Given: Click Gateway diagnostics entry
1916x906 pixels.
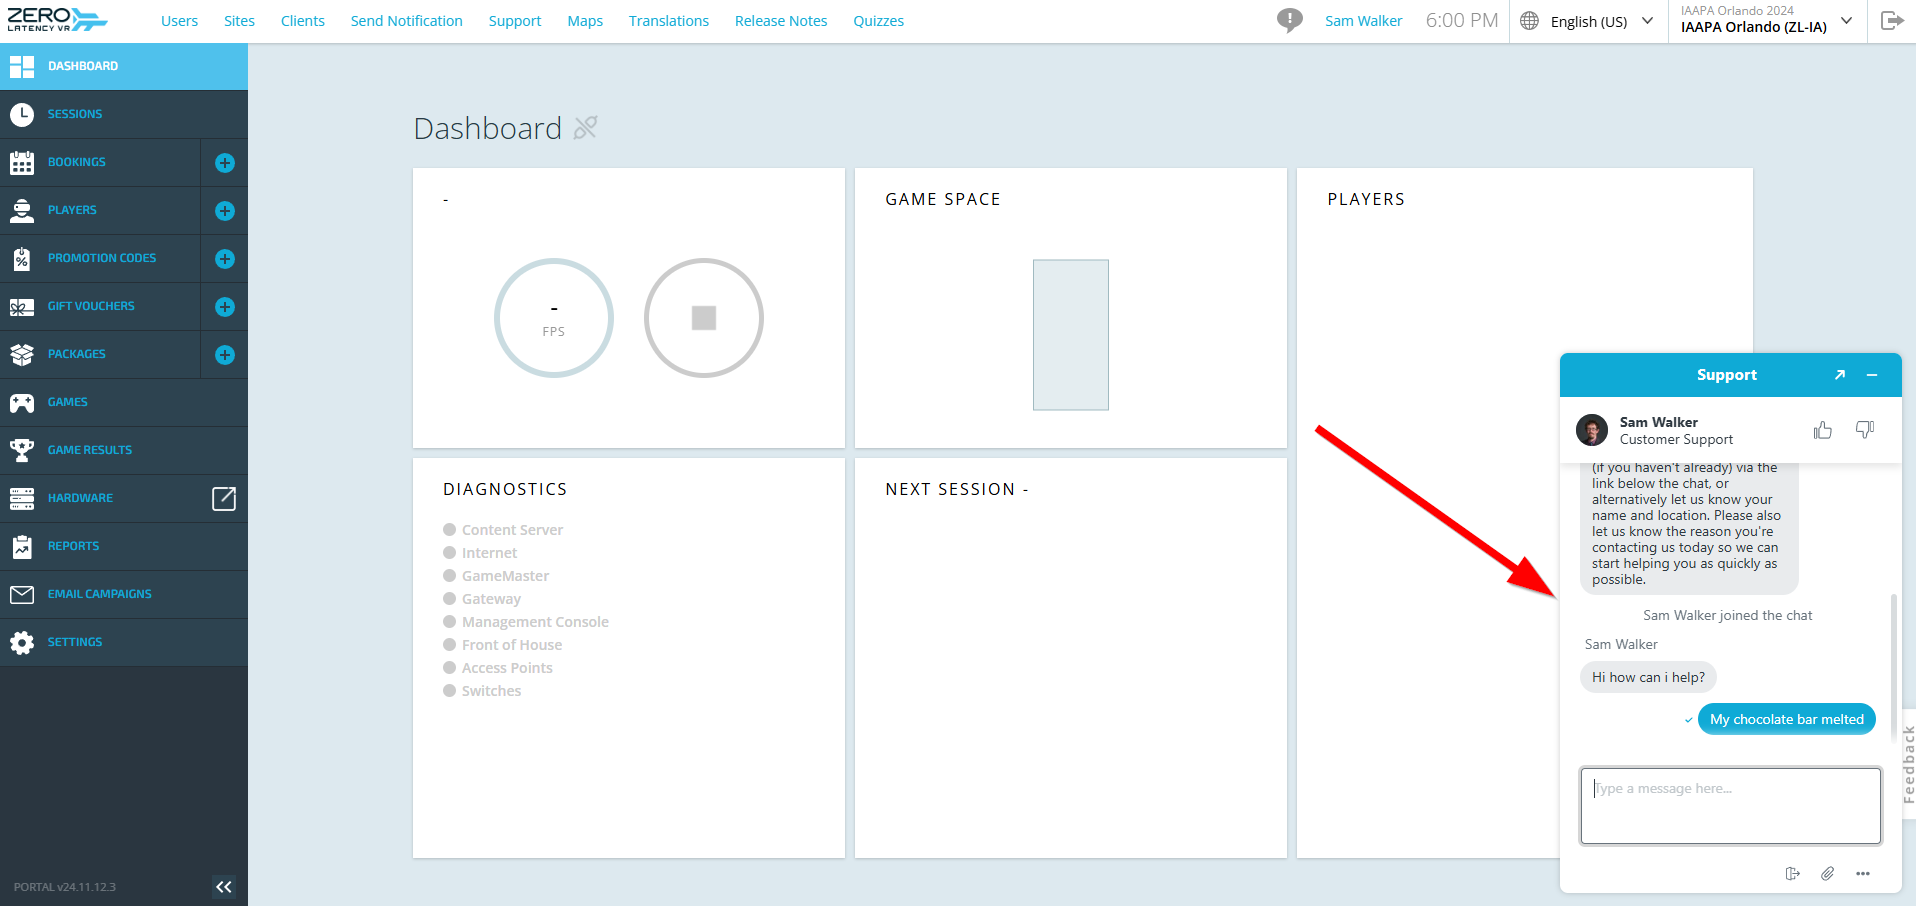Looking at the screenshot, I should click(482, 599).
